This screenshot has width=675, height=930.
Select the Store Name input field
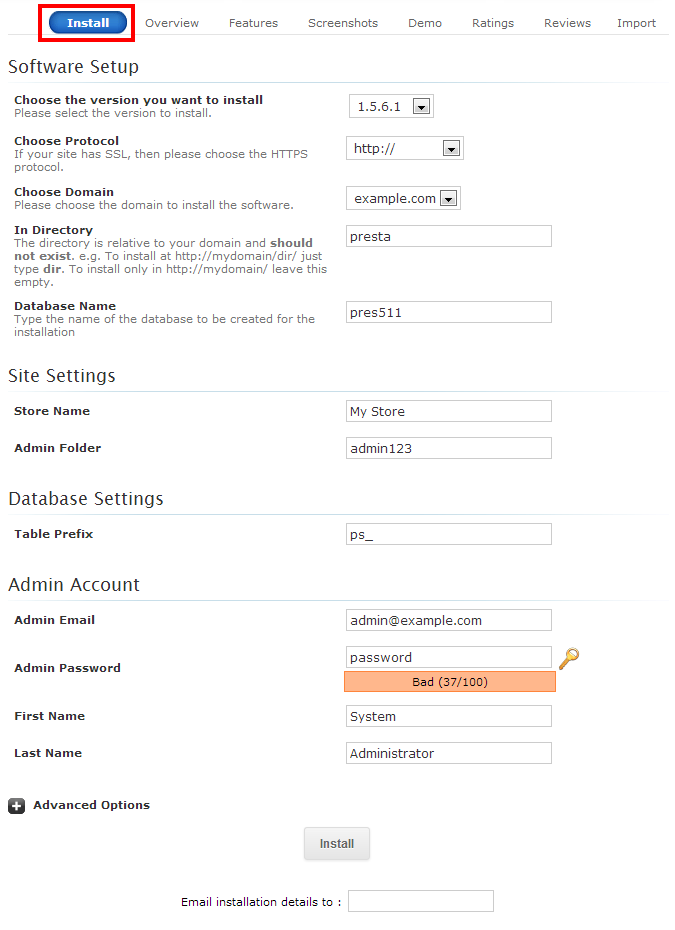(448, 411)
